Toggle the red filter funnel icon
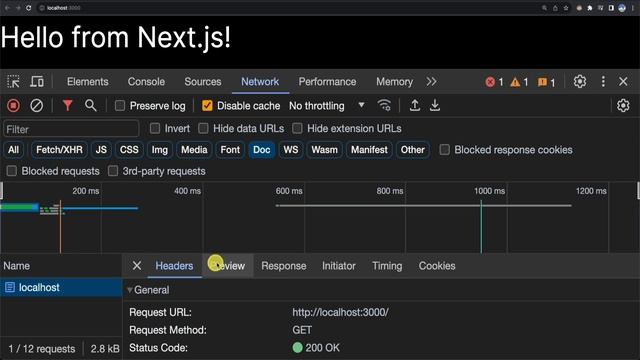This screenshot has height=360, width=640. (x=67, y=106)
